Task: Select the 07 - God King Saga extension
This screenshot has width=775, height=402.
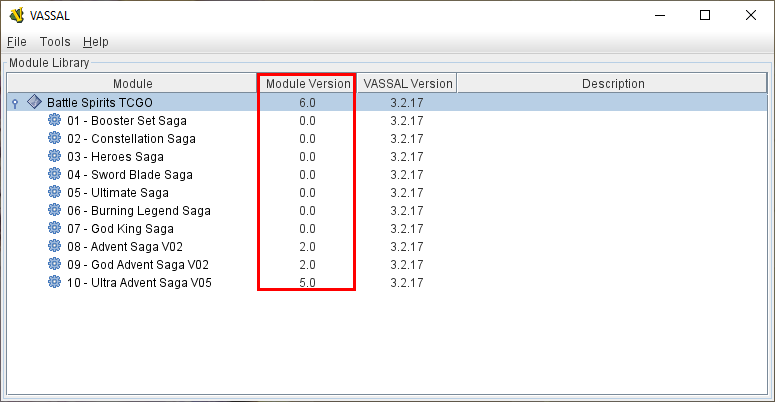Action: [121, 228]
